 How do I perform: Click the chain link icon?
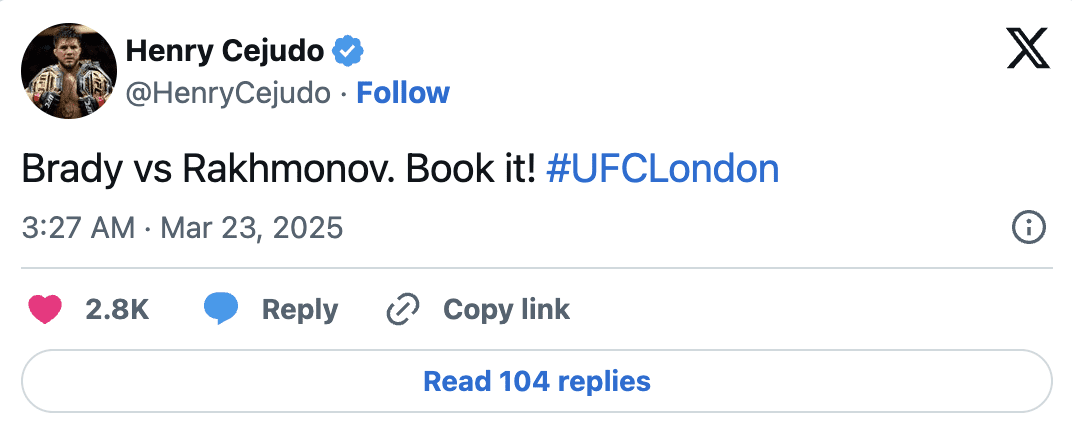[403, 309]
